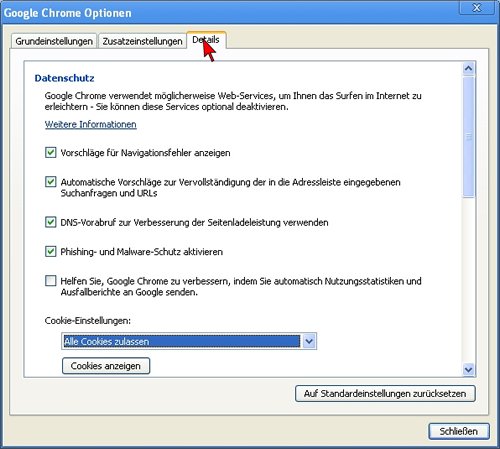Close the Google Chrome Optionen window
The width and height of the screenshot is (500, 449).
[x=477, y=7]
